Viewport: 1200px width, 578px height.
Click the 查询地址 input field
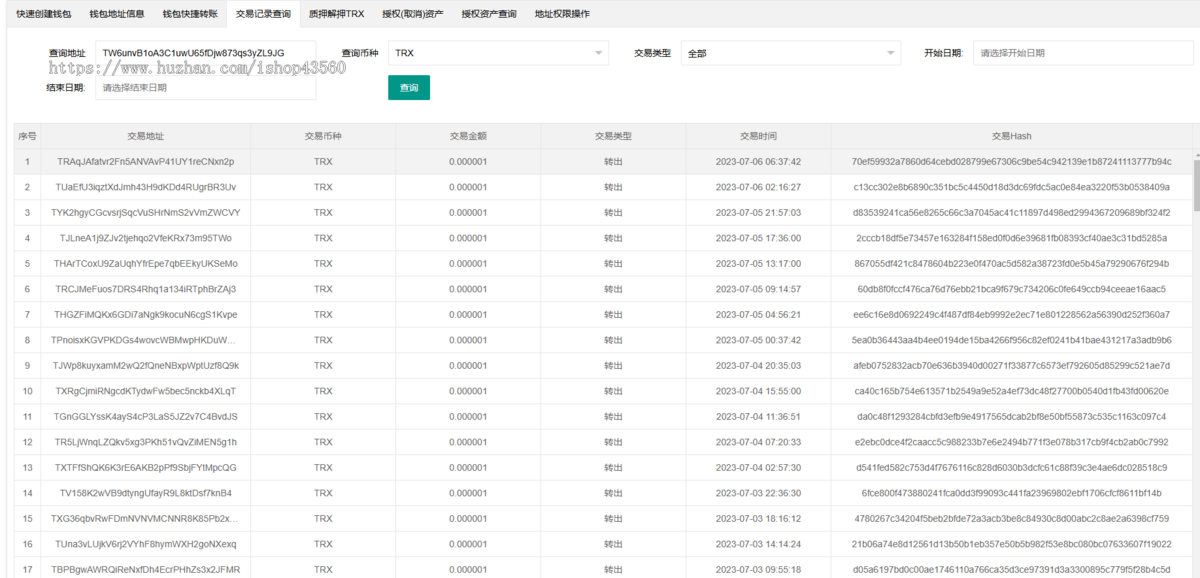(206, 53)
